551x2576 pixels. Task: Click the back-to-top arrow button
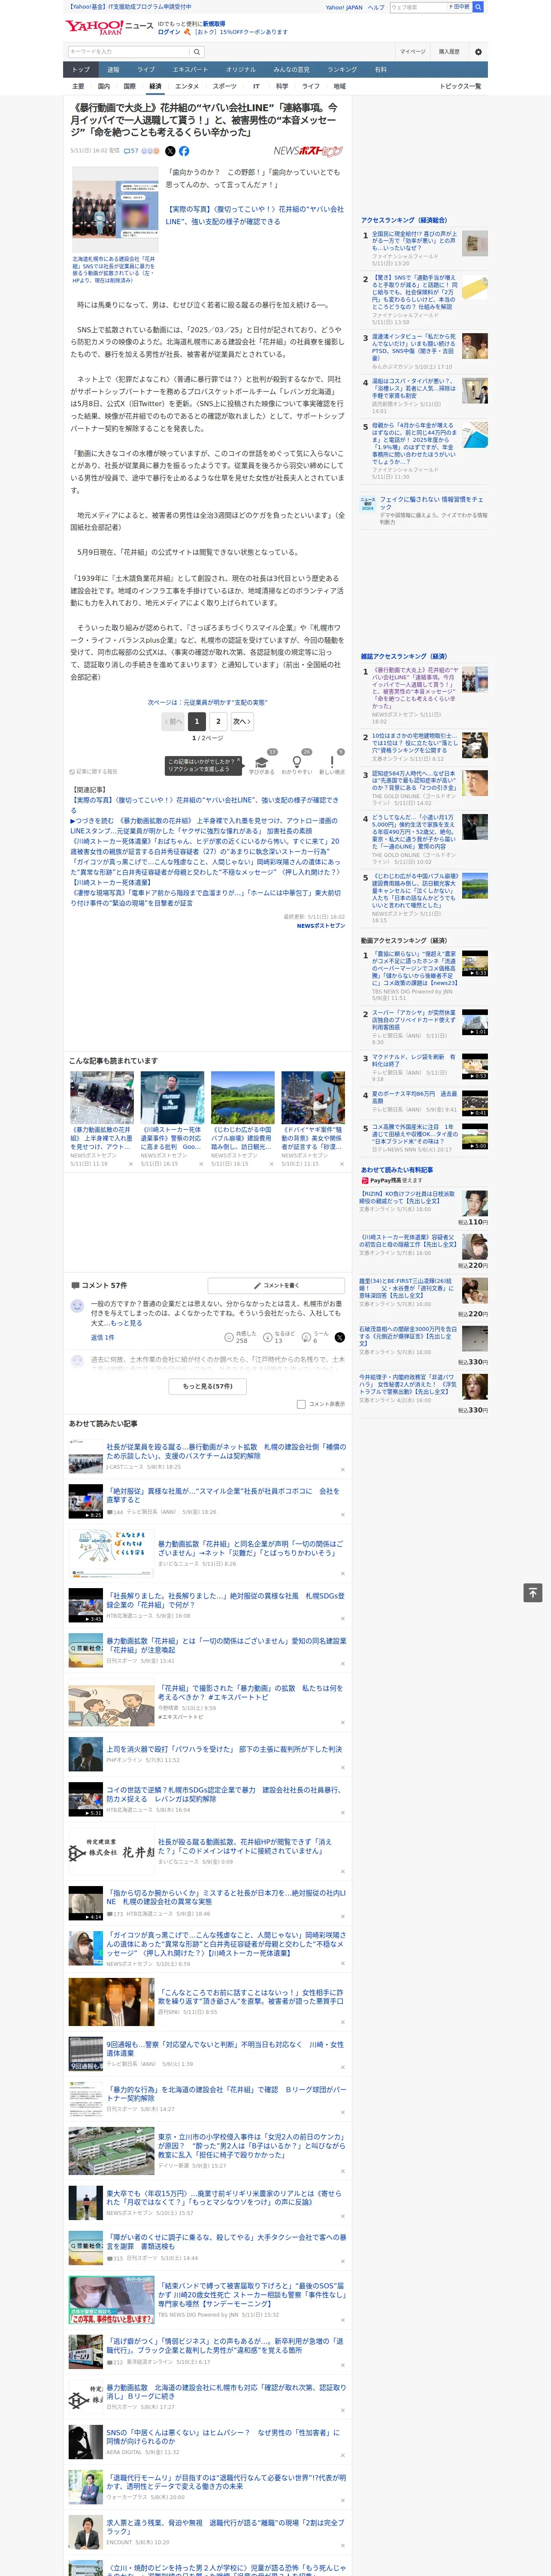[x=533, y=1592]
